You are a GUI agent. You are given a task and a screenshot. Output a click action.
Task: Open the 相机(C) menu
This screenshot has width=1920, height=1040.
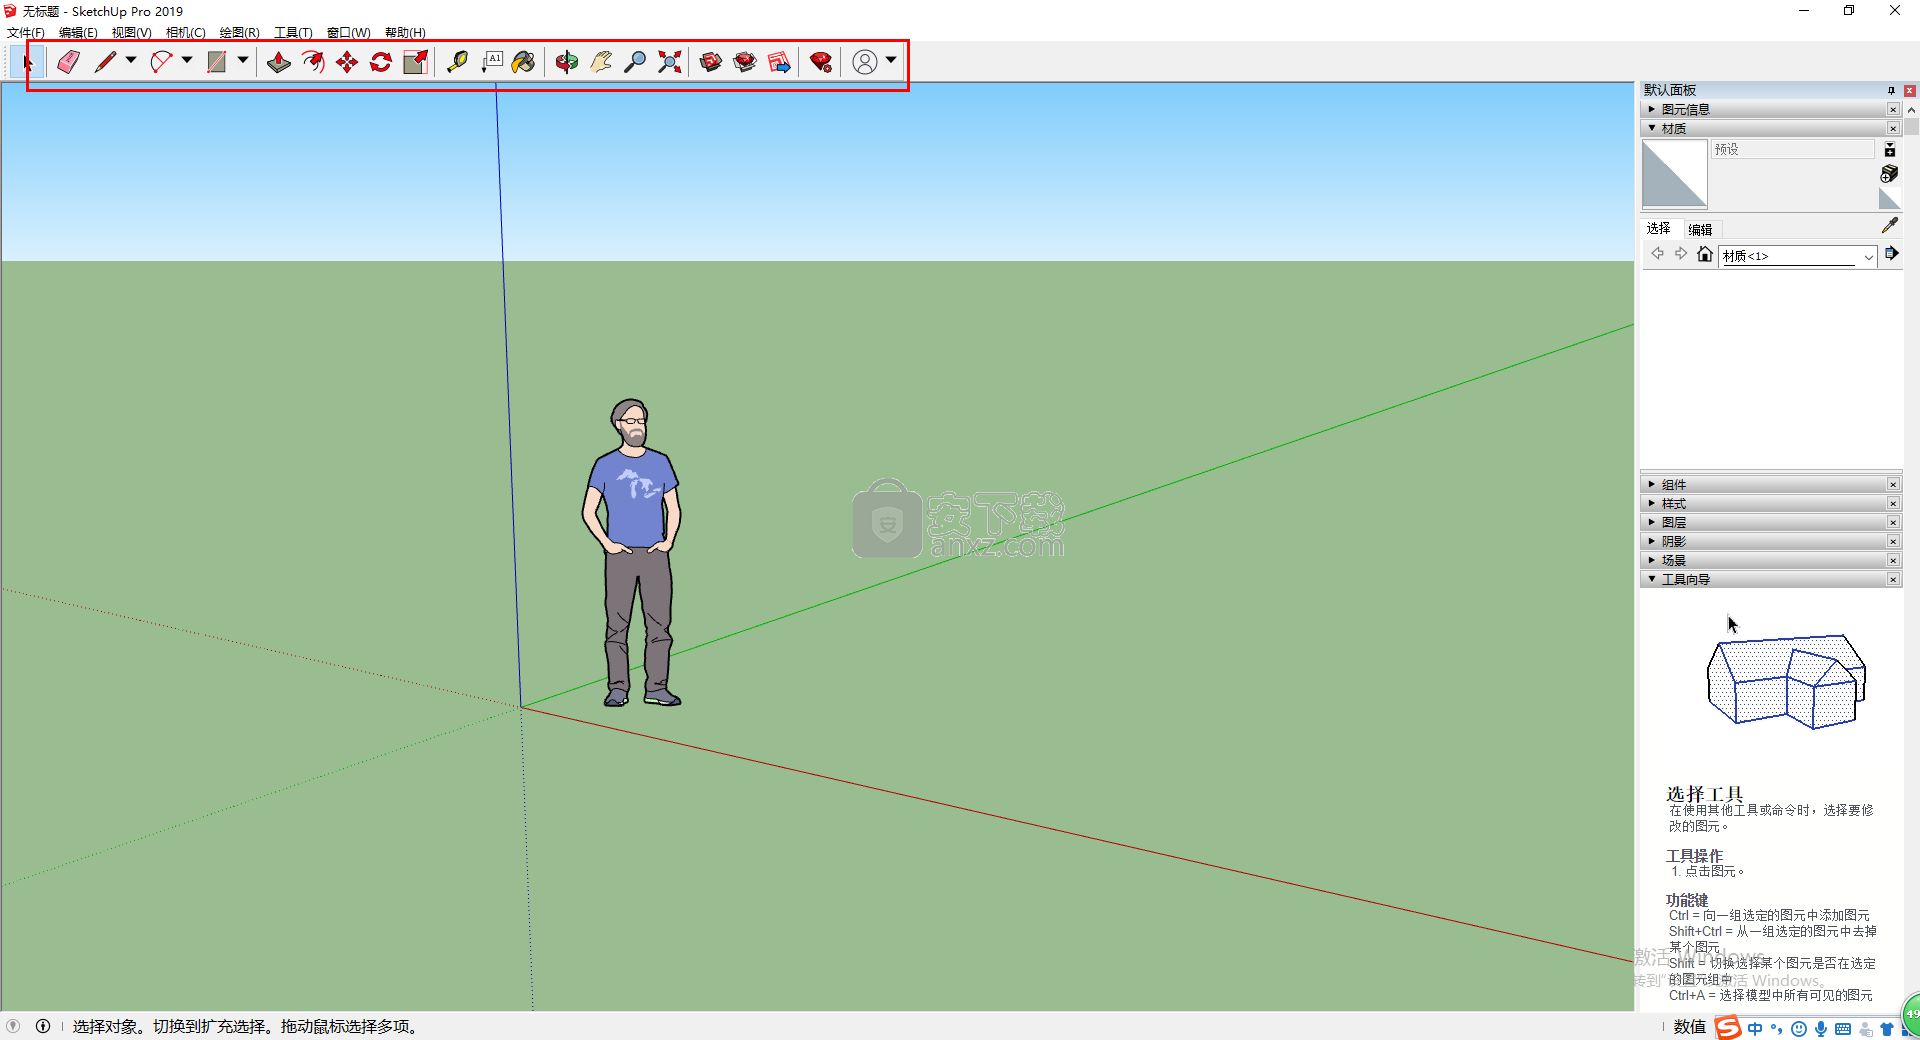pyautogui.click(x=185, y=33)
